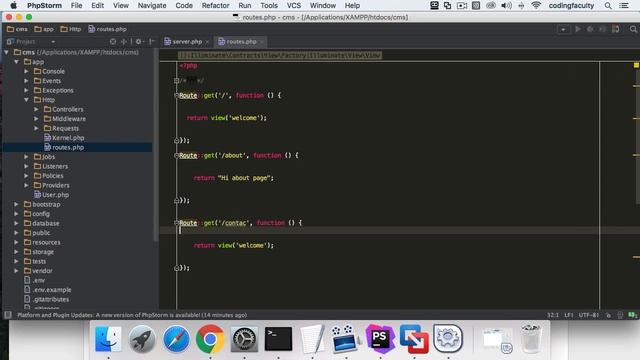Launch Safari from the Dock

[176, 339]
